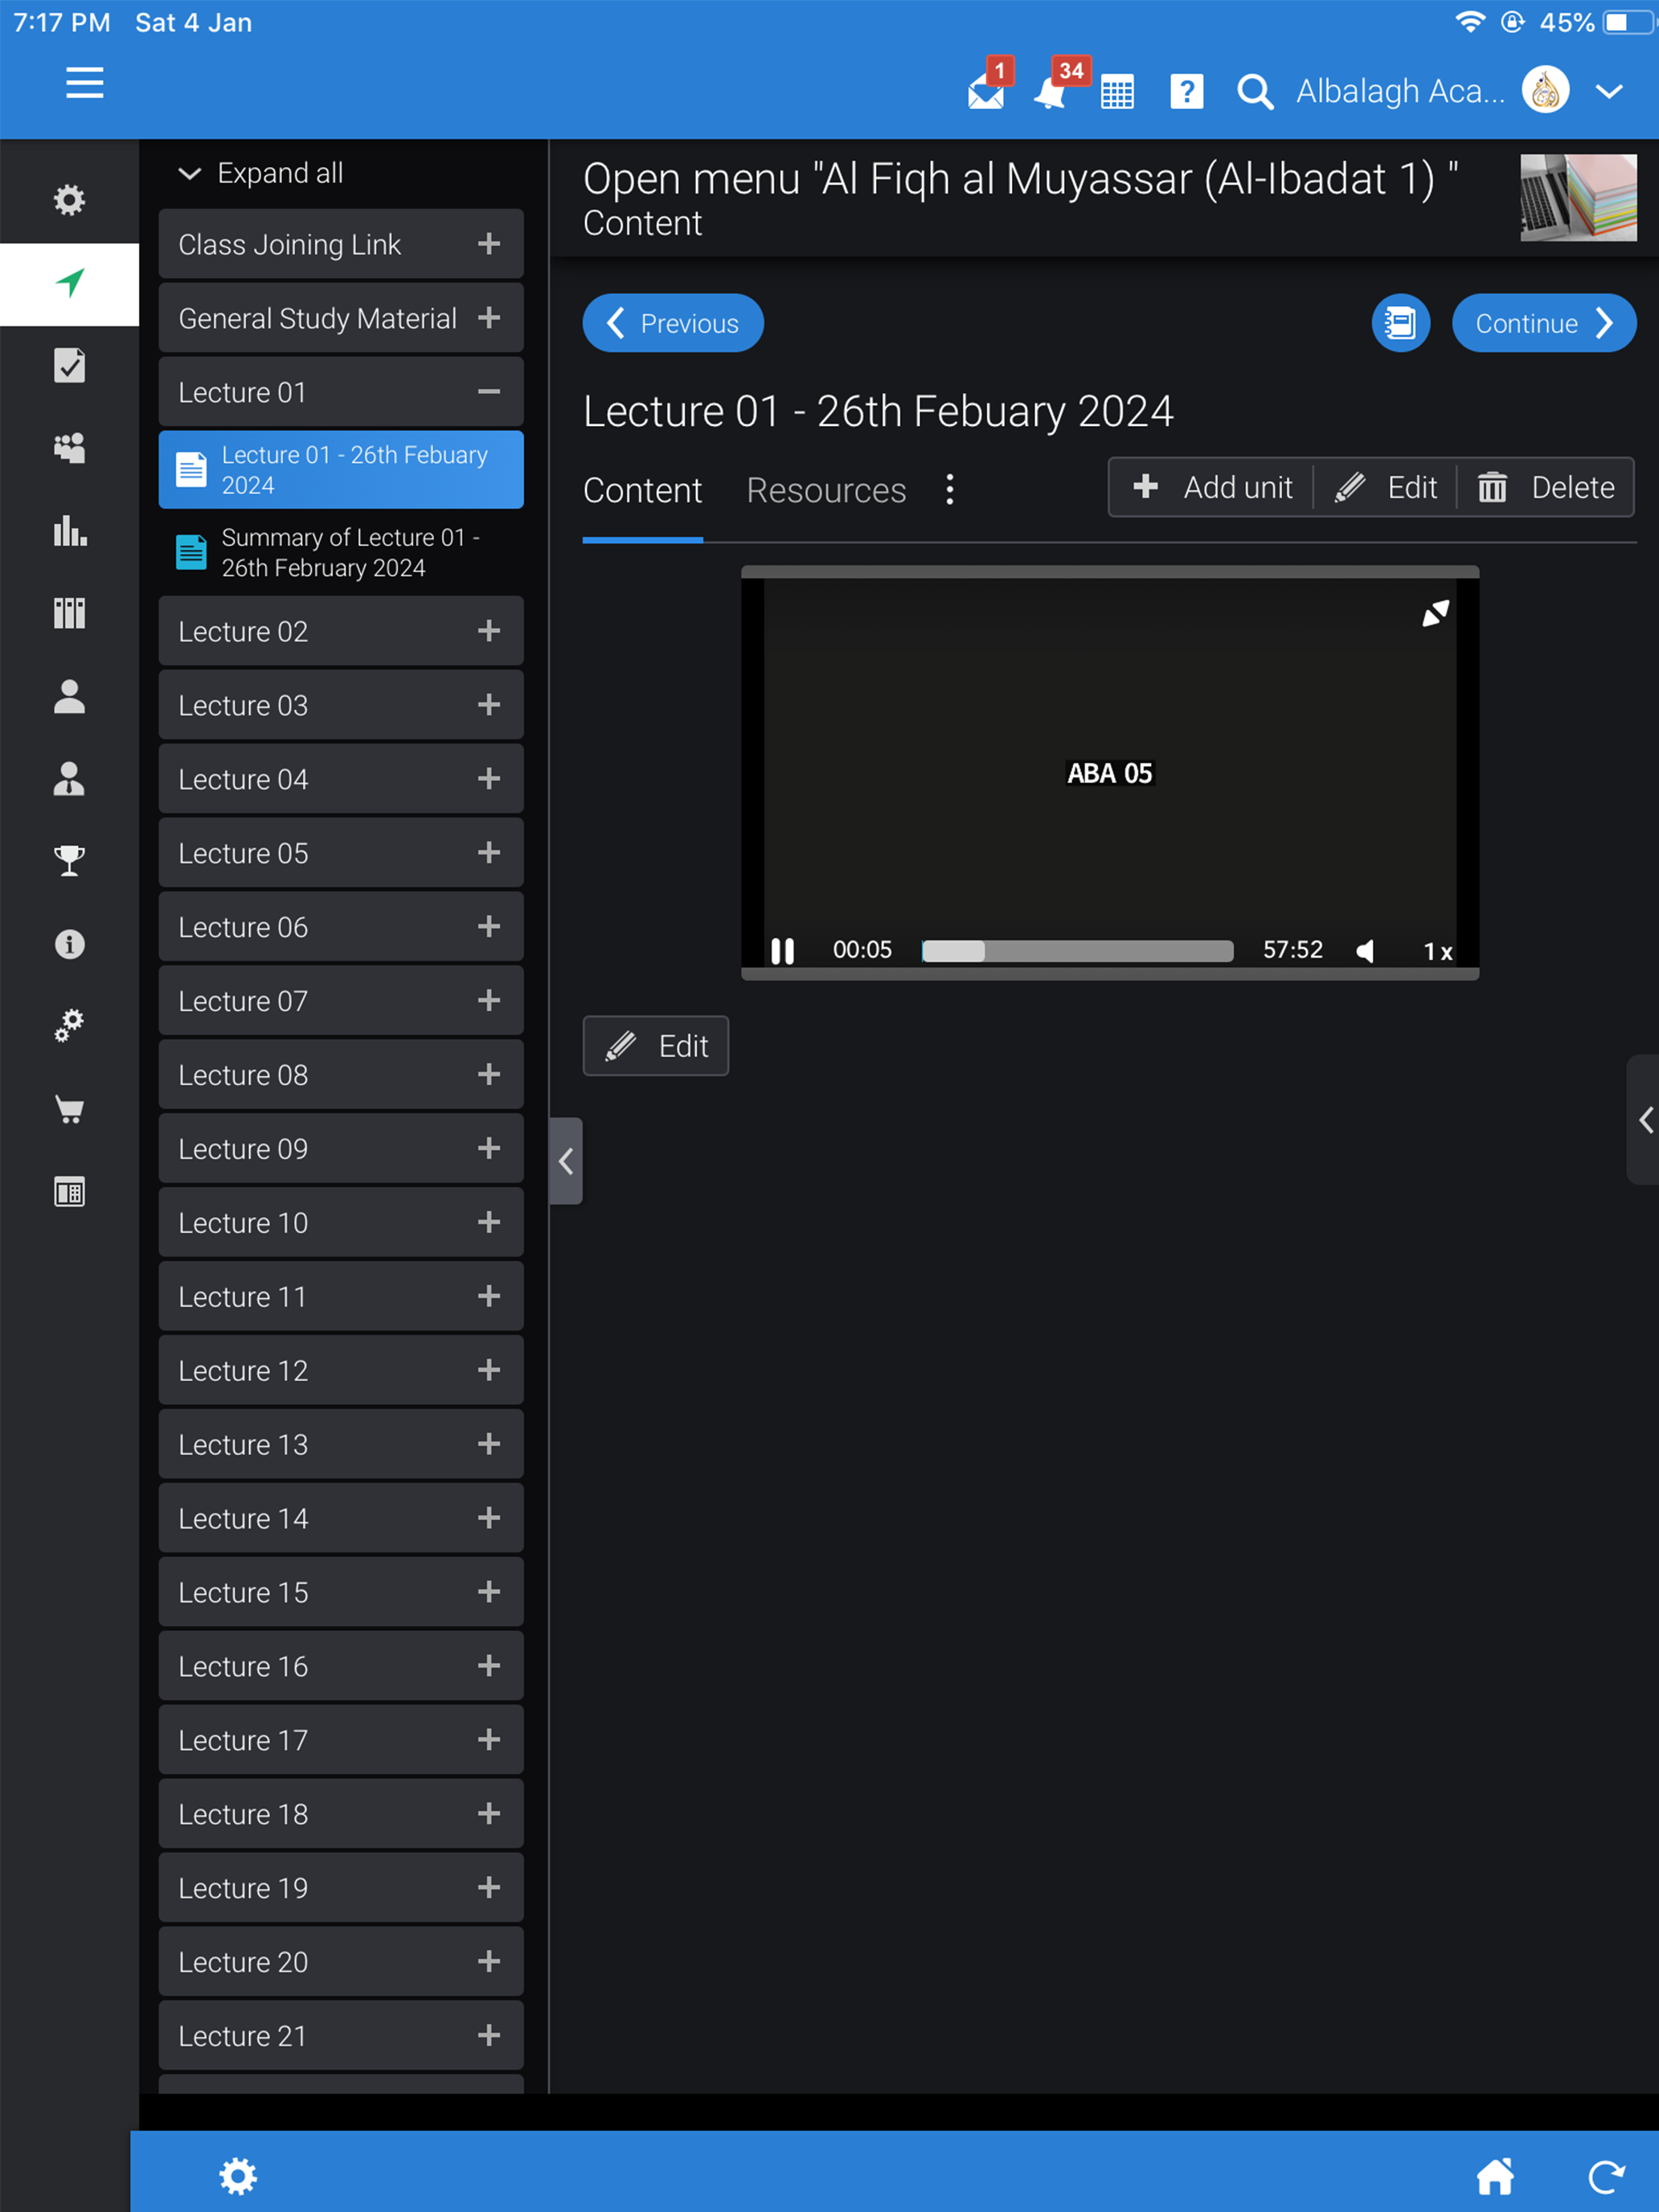
Task: Seek in the video progress bar
Action: point(1076,950)
